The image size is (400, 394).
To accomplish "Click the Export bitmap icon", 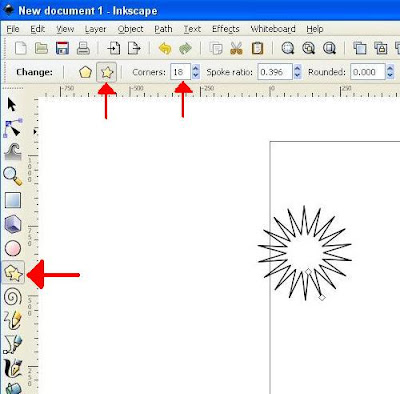I will click(134, 48).
